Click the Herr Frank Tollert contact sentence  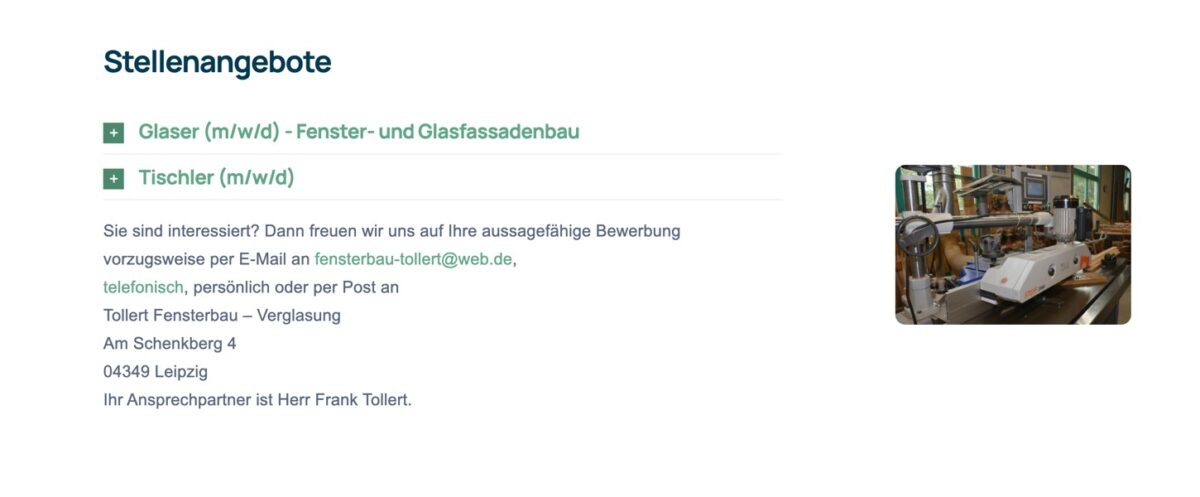pyautogui.click(x=257, y=399)
